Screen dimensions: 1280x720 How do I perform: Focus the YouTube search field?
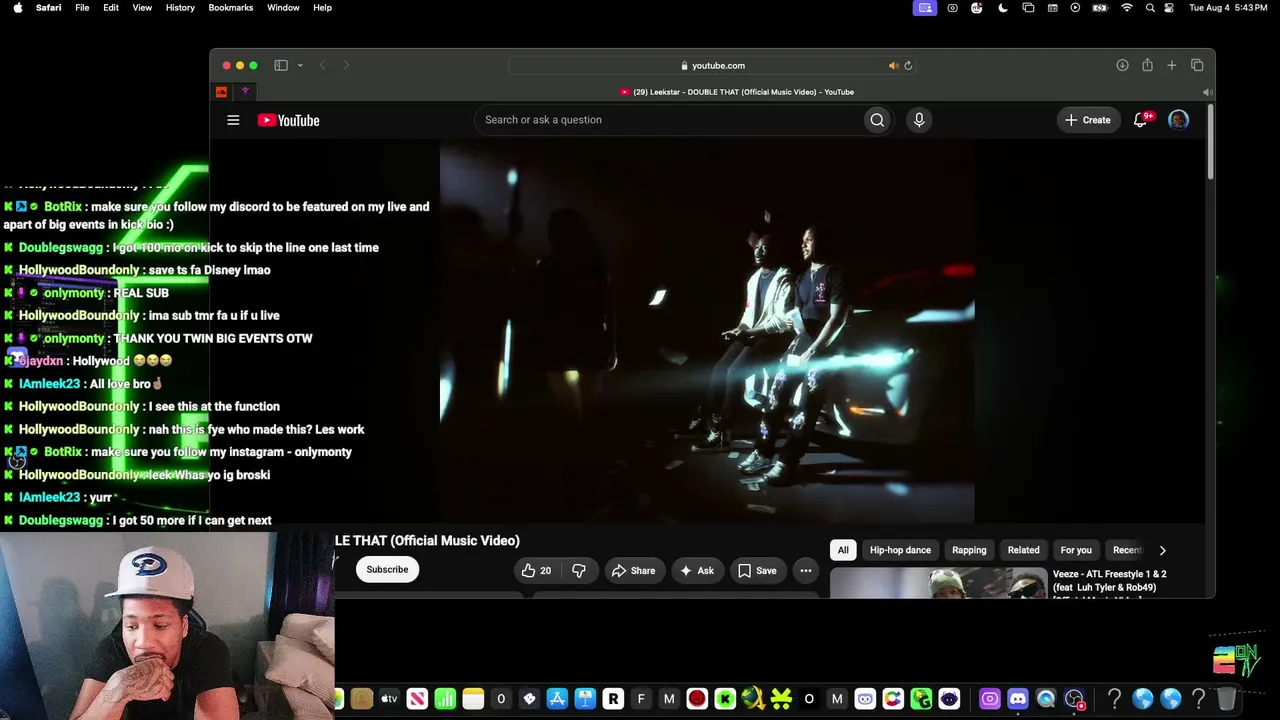coord(670,120)
